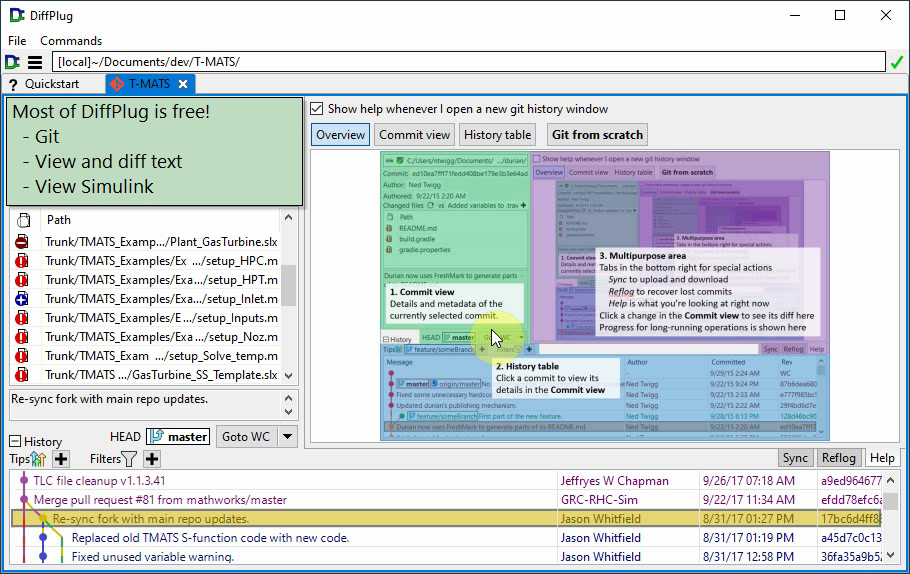This screenshot has width=910, height=574.
Task: Click modified icon beside setup_HPC.m
Action: pyautogui.click(x=21, y=261)
